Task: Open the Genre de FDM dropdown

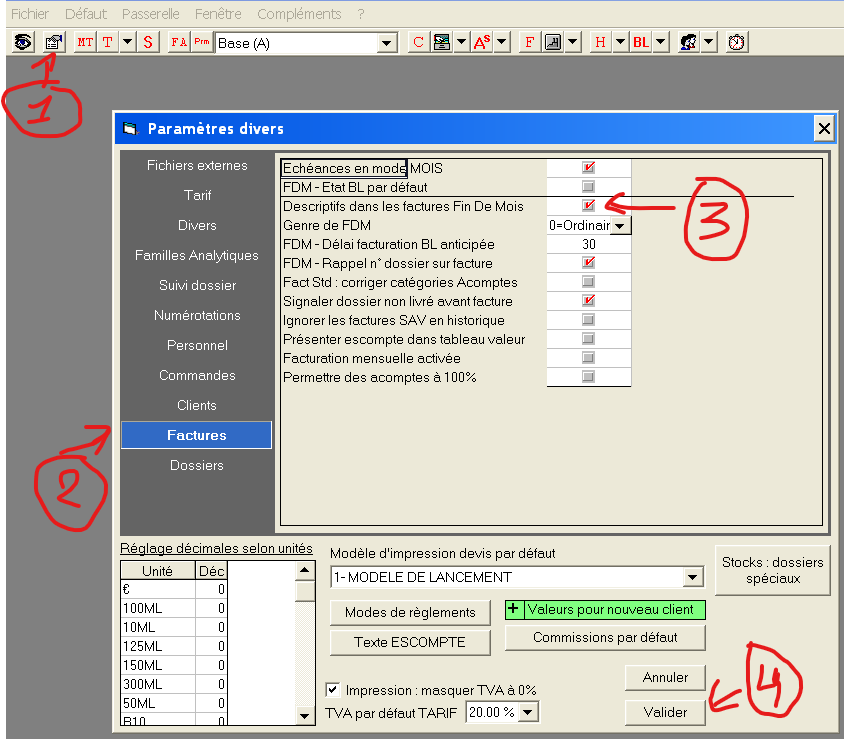Action: [618, 225]
